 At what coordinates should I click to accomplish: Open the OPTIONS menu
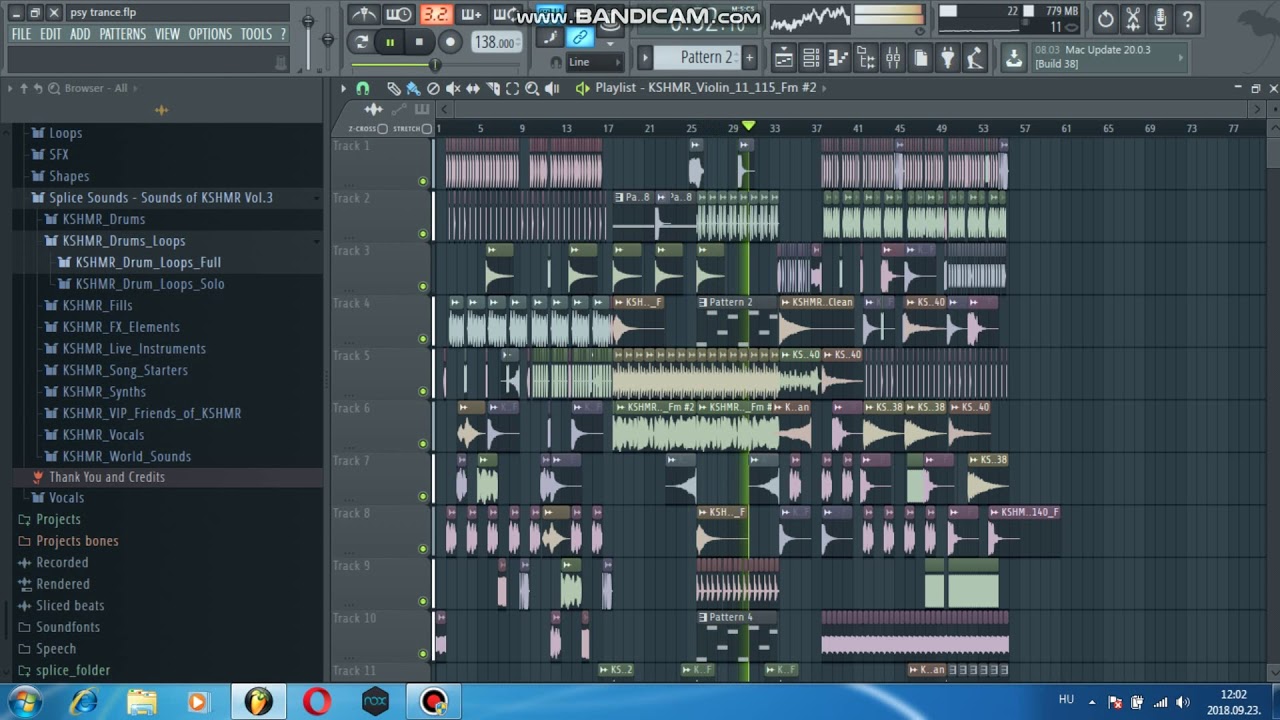(x=210, y=34)
